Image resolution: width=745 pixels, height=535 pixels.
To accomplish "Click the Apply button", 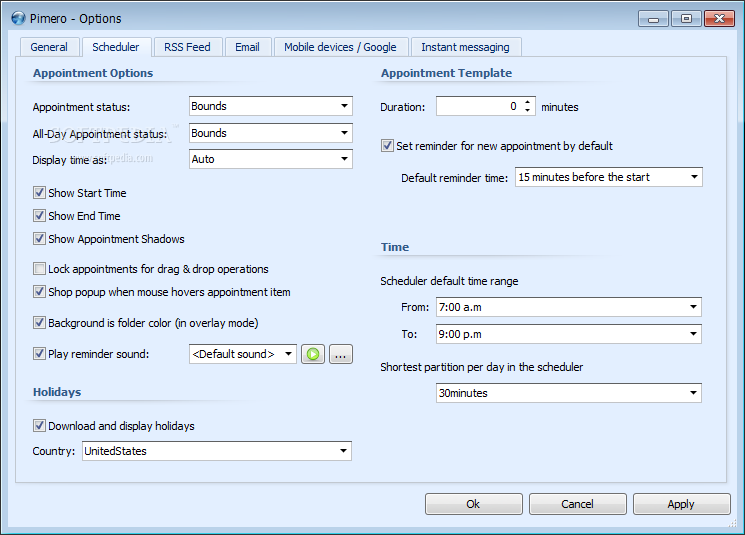I will 681,504.
